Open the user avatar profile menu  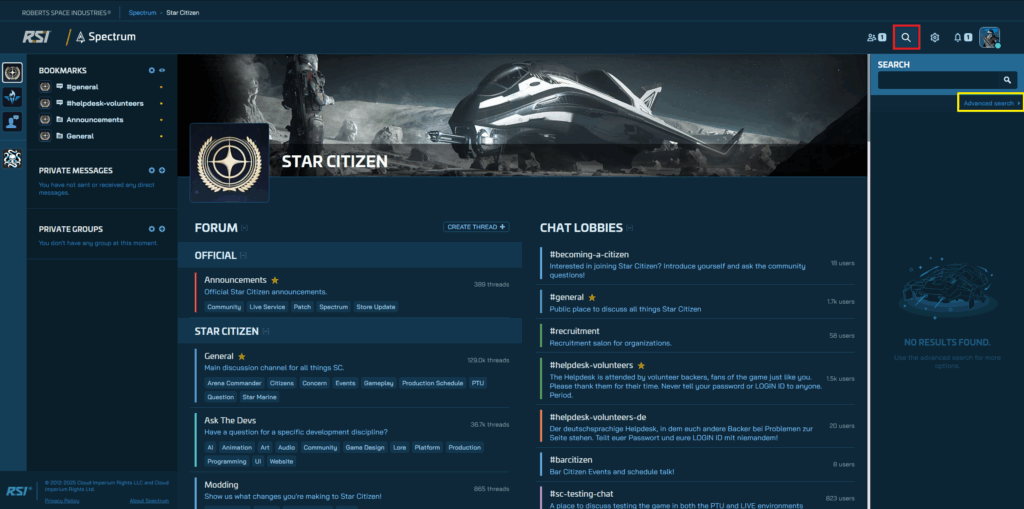(x=989, y=37)
